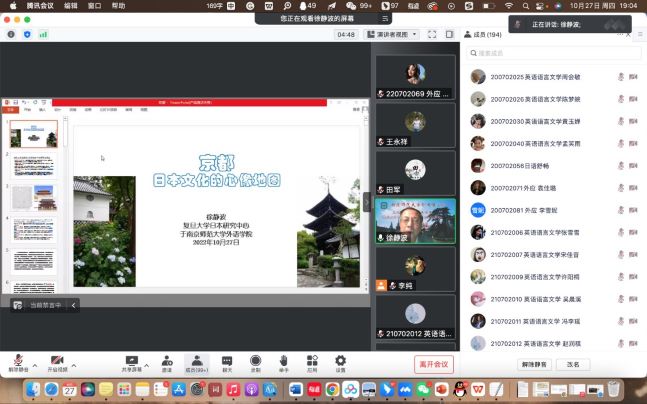
Task: Open the 共享屏幕 share screen tool
Action: pyautogui.click(x=131, y=360)
